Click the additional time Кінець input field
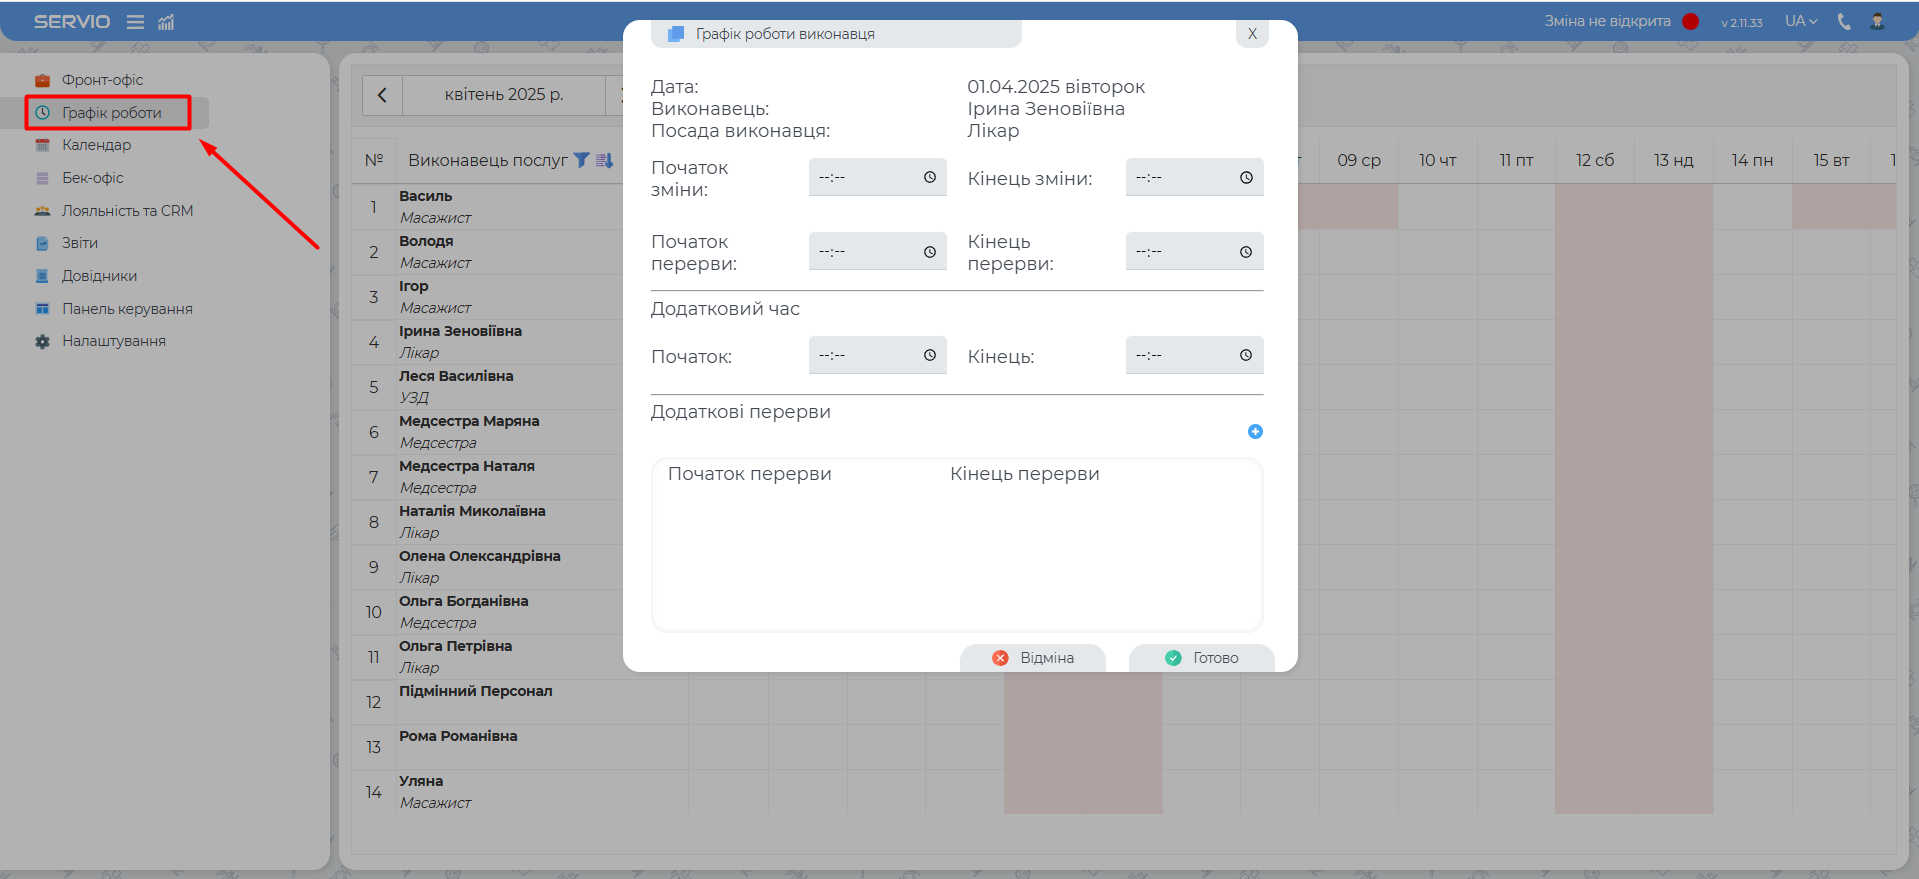The image size is (1919, 879). [1182, 355]
